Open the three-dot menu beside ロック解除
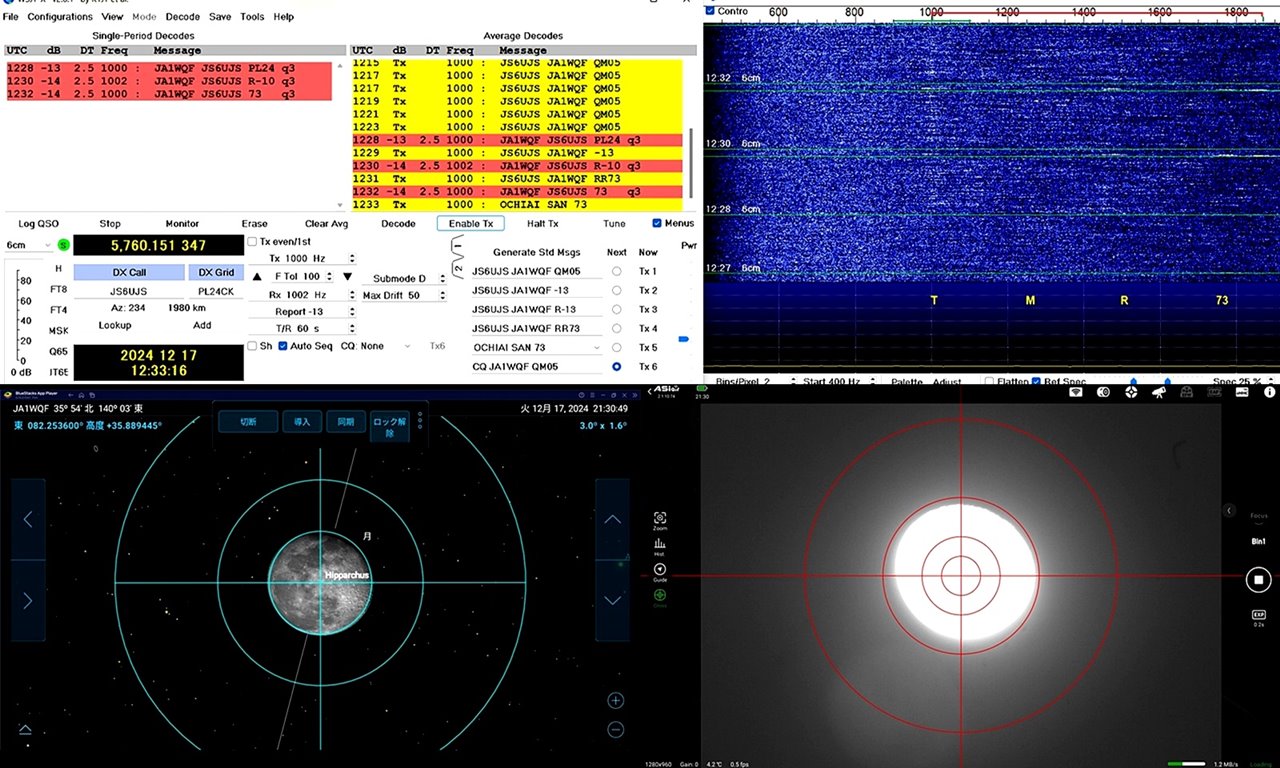 (420, 420)
